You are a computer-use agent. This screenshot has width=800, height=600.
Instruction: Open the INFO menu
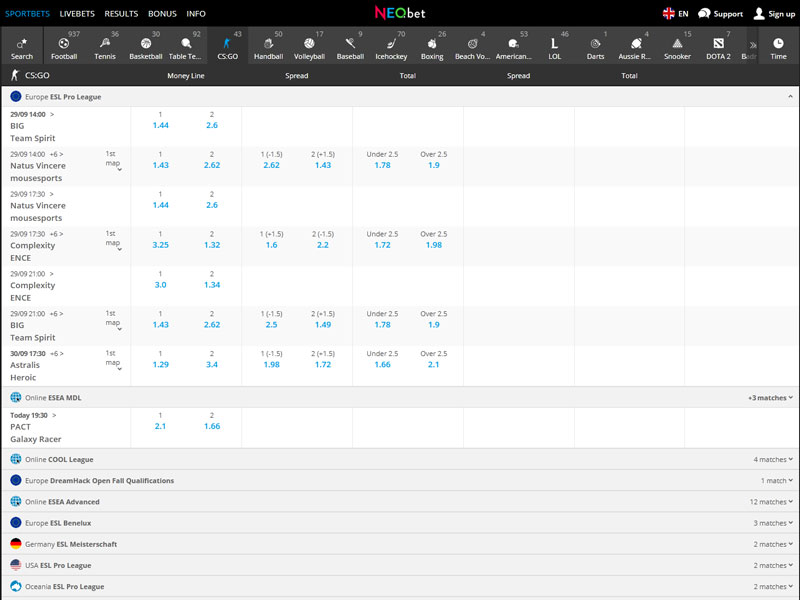pos(196,14)
